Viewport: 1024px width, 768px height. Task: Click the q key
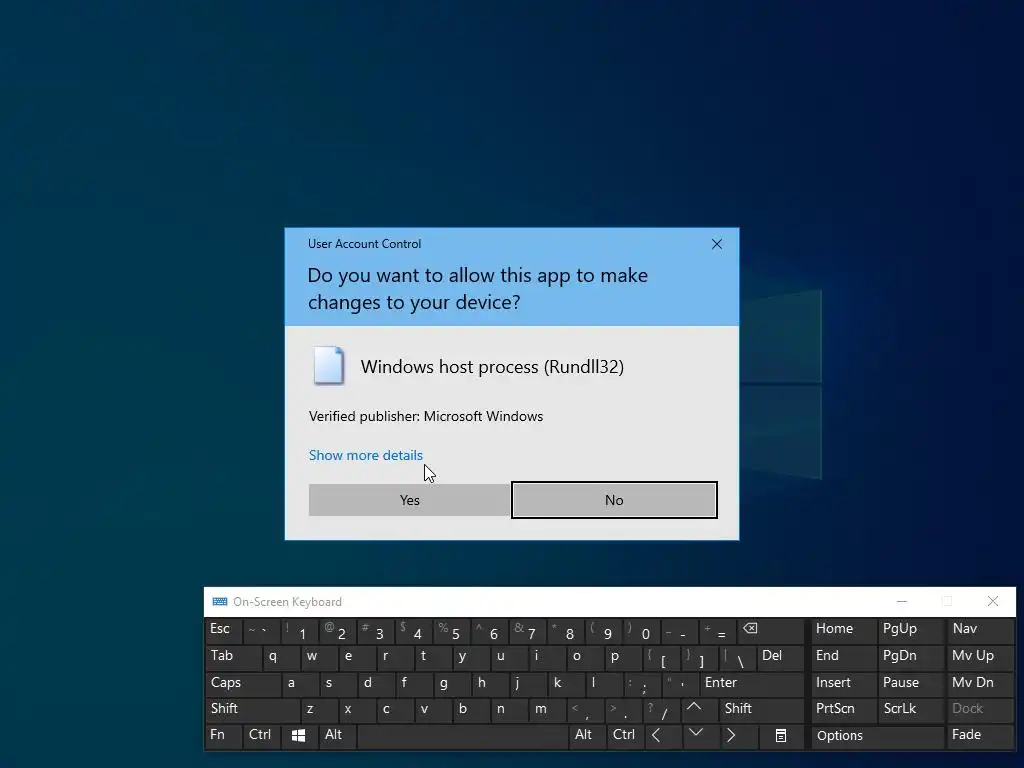[281, 657]
